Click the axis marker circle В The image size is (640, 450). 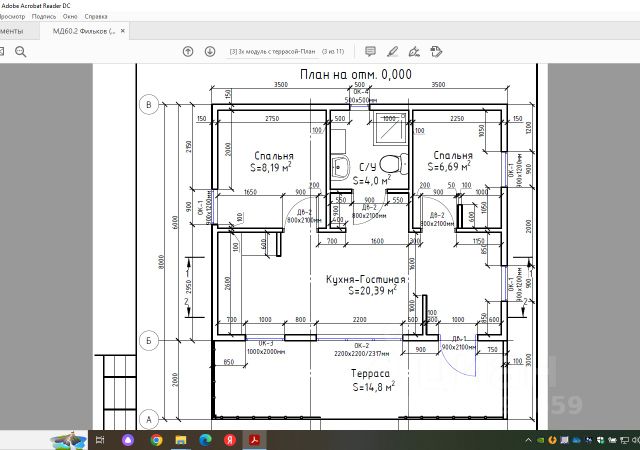(x=149, y=105)
